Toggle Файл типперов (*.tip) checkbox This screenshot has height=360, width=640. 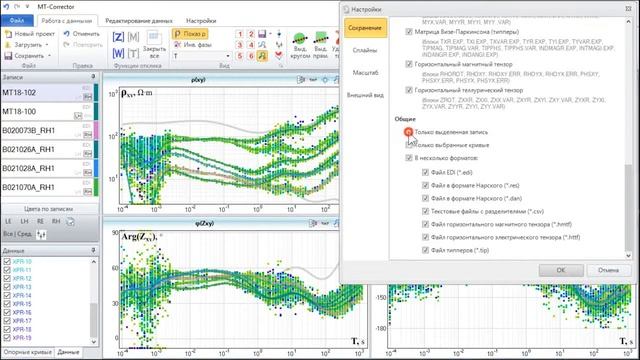(425, 250)
